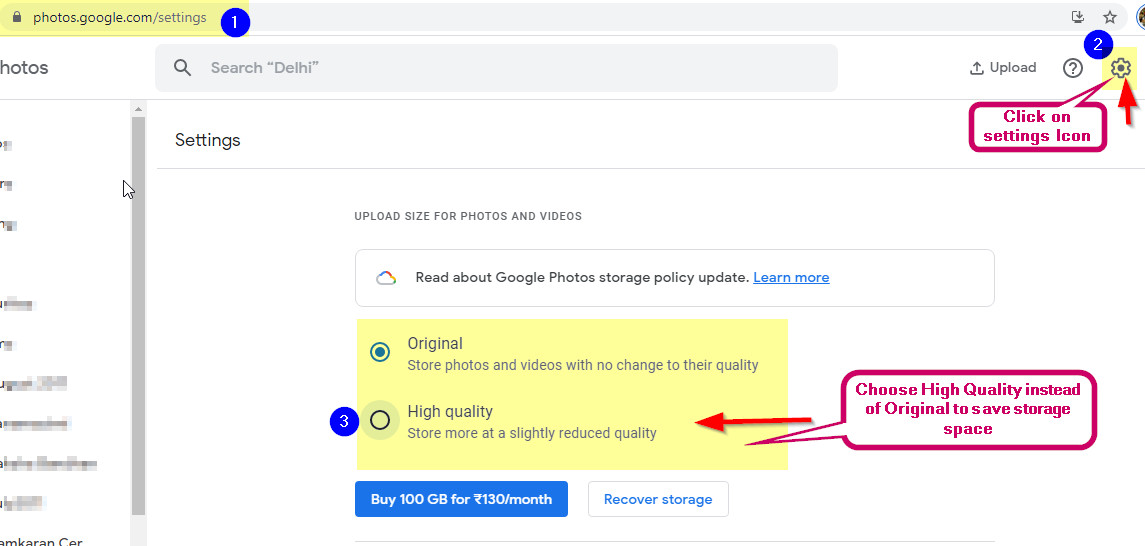Image resolution: width=1145 pixels, height=546 pixels.
Task: Click the storage policy update notice card
Action: (675, 278)
